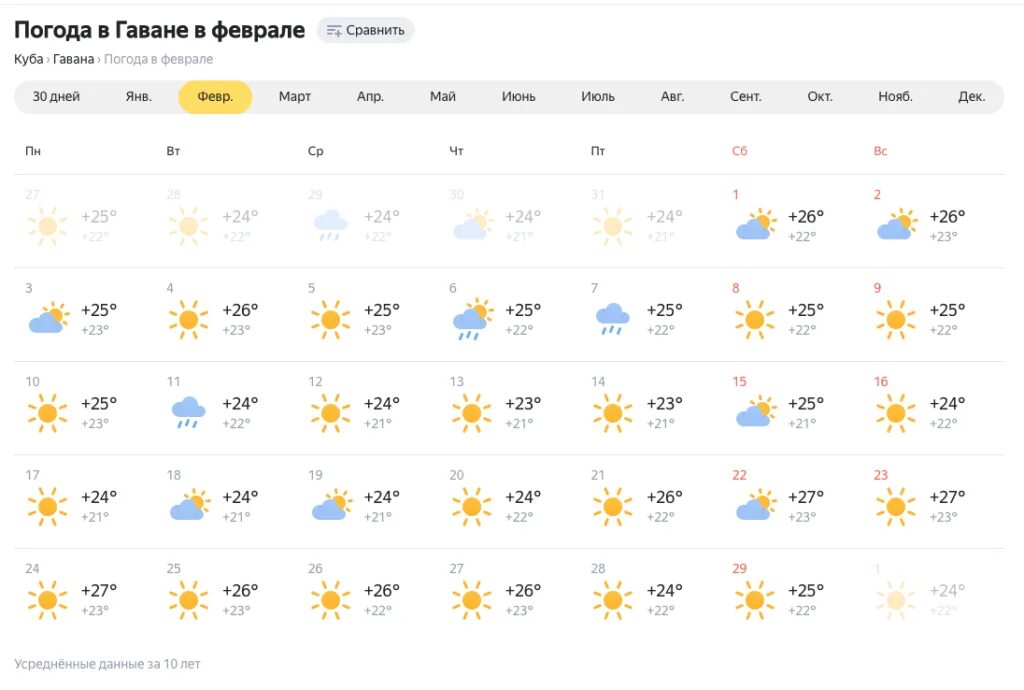Select the 30 дней tab
This screenshot has height=690, width=1024.
click(56, 97)
